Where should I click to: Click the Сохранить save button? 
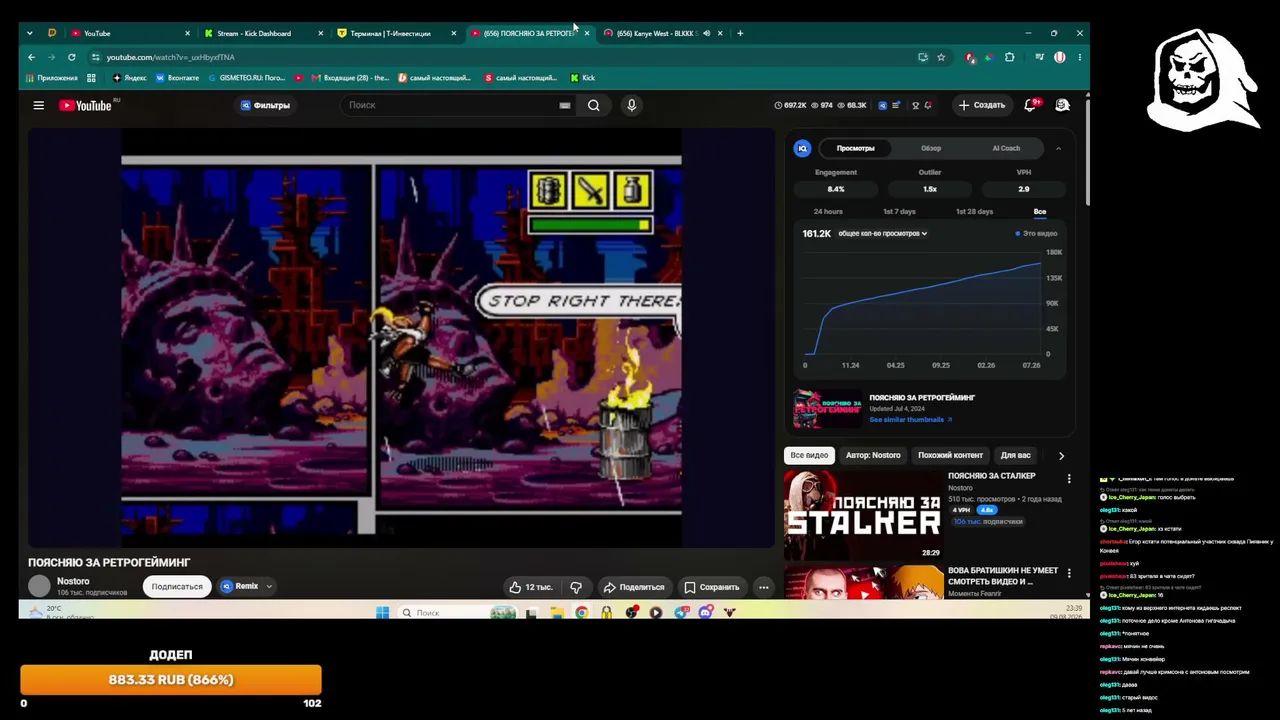click(712, 587)
